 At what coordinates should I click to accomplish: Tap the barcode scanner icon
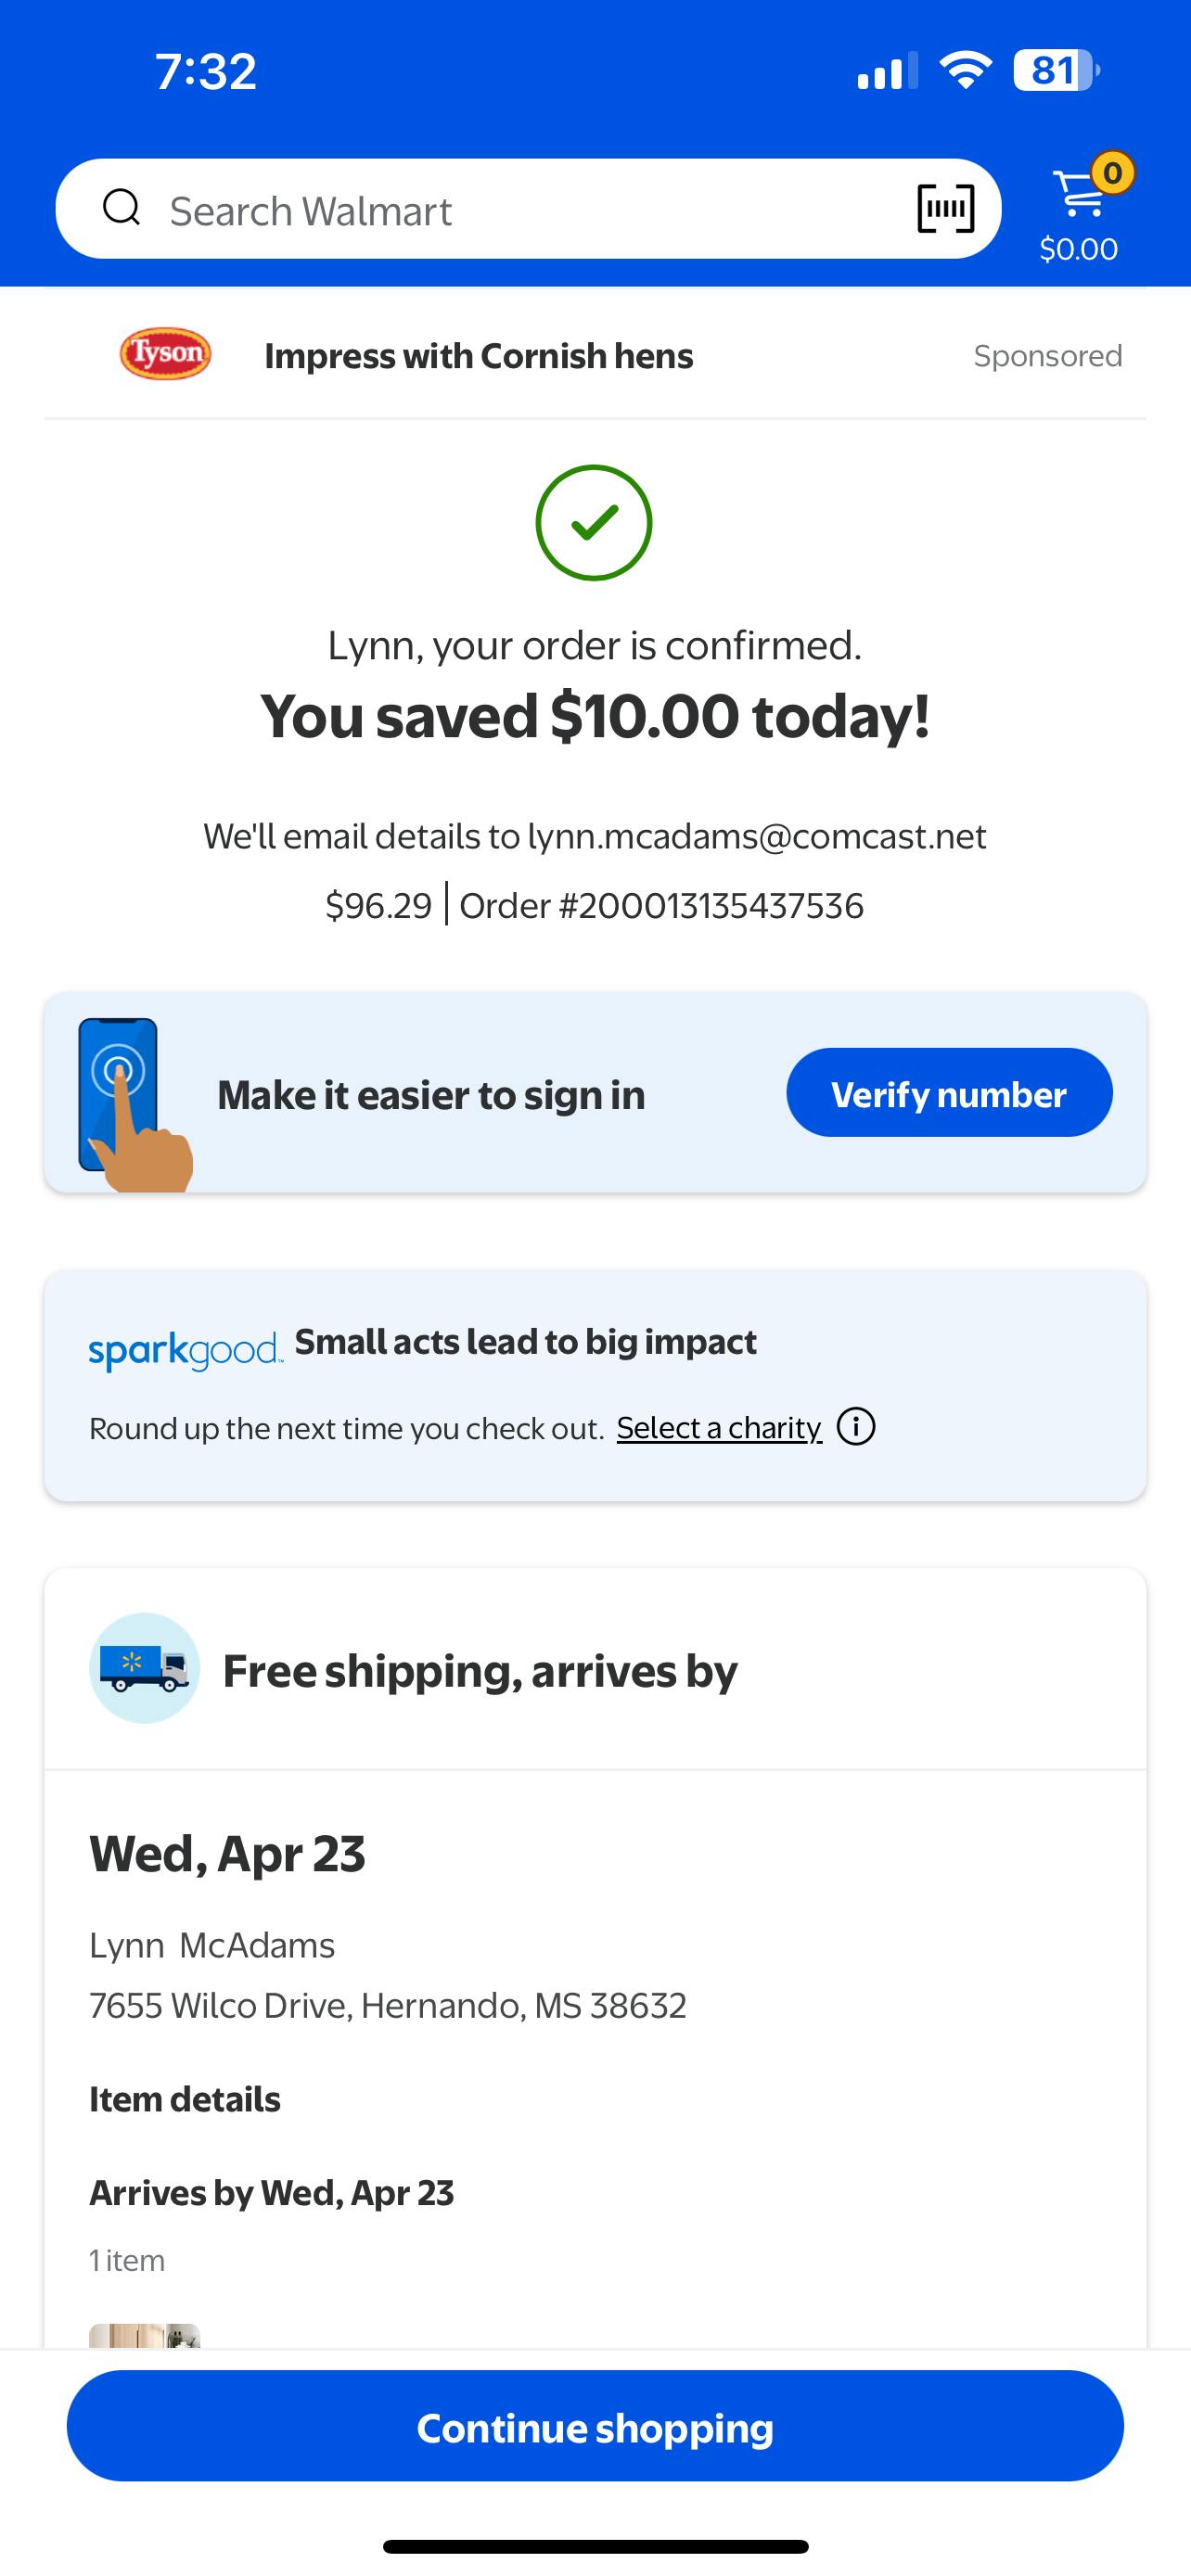tap(945, 209)
